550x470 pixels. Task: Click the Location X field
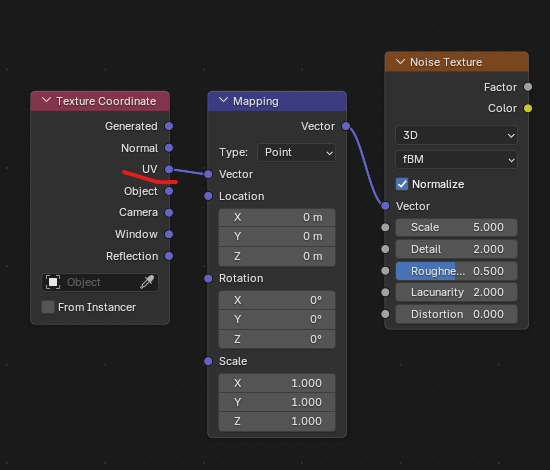[x=277, y=217]
